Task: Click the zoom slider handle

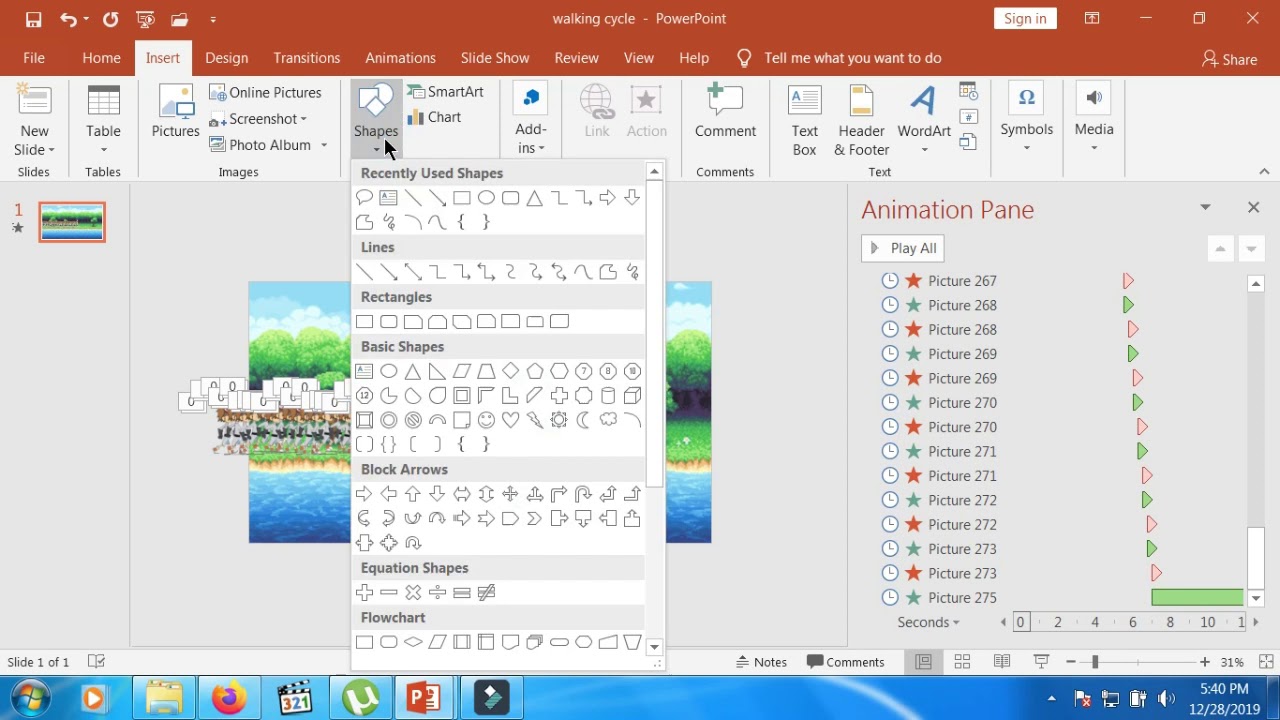Action: (x=1095, y=662)
